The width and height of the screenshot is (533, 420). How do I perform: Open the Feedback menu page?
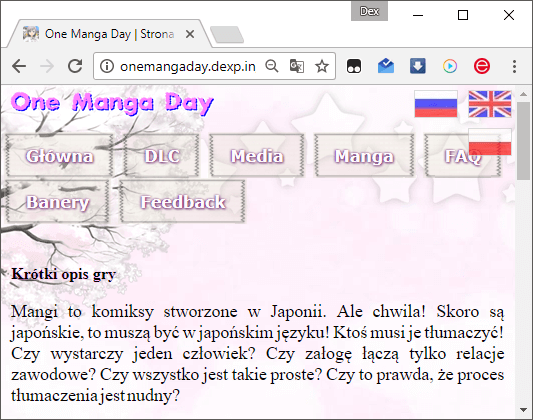coord(183,202)
